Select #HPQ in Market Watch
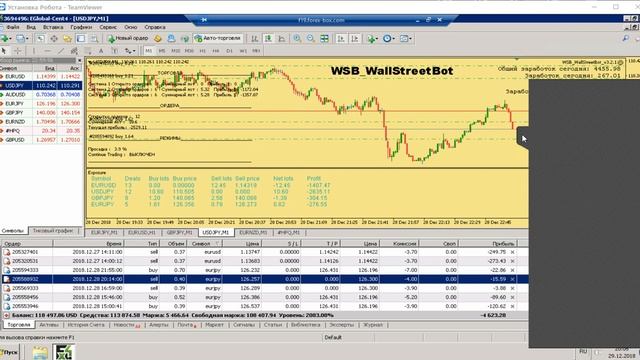The height and width of the screenshot is (360, 640). [41, 131]
